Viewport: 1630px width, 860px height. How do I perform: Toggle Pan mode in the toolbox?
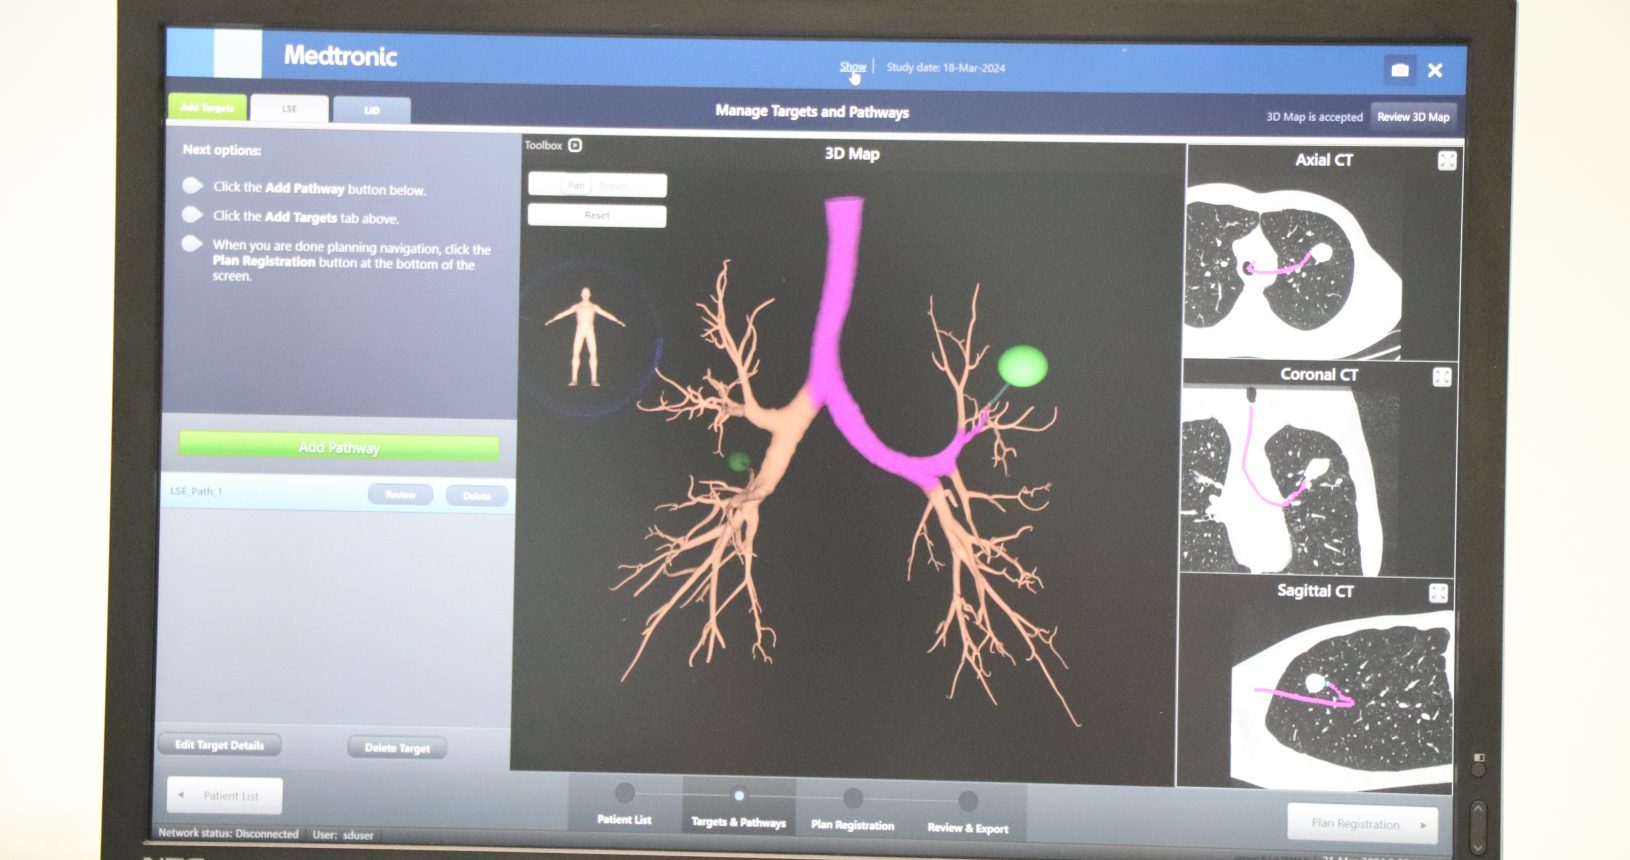[x=575, y=186]
